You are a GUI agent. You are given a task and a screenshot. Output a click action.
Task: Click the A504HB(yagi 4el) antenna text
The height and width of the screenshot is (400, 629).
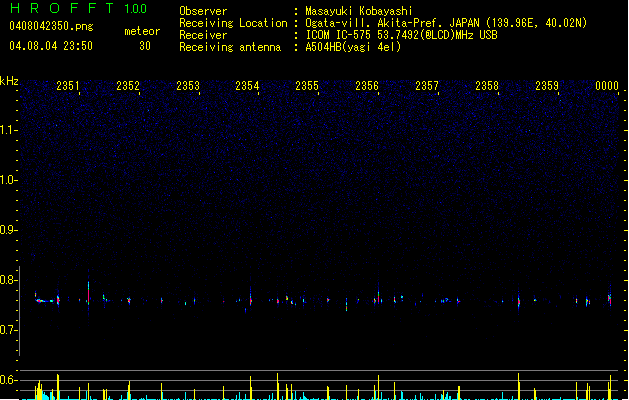point(353,47)
